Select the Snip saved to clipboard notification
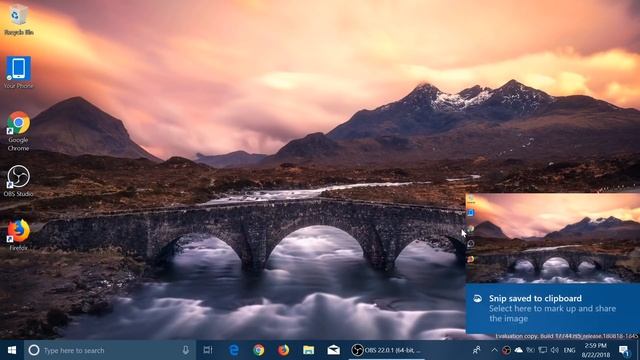 [553, 308]
